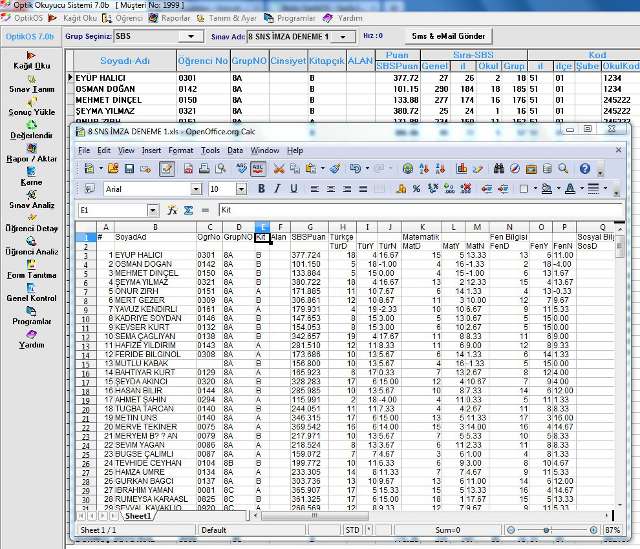Image resolution: width=640 pixels, height=549 pixels.
Task: Click the Sum sigma icon
Action: pyautogui.click(x=188, y=210)
